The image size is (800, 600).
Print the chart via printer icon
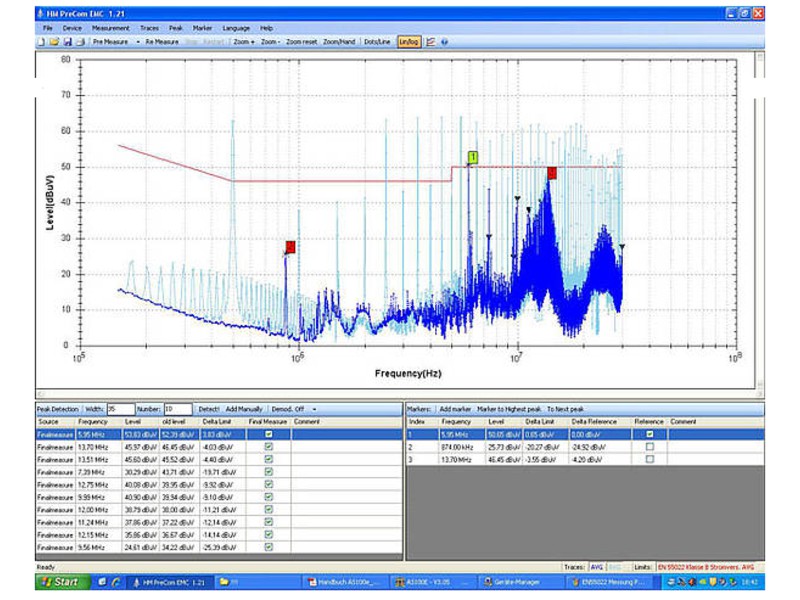click(80, 42)
